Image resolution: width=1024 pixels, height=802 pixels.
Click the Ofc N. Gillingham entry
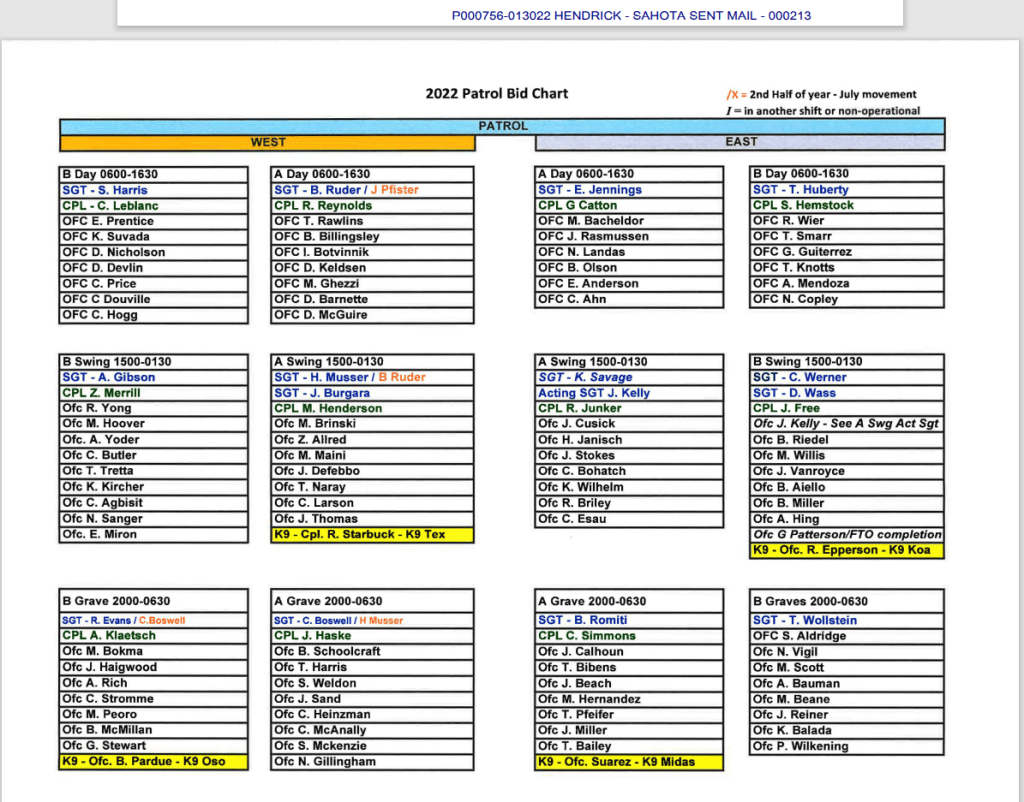[372, 762]
